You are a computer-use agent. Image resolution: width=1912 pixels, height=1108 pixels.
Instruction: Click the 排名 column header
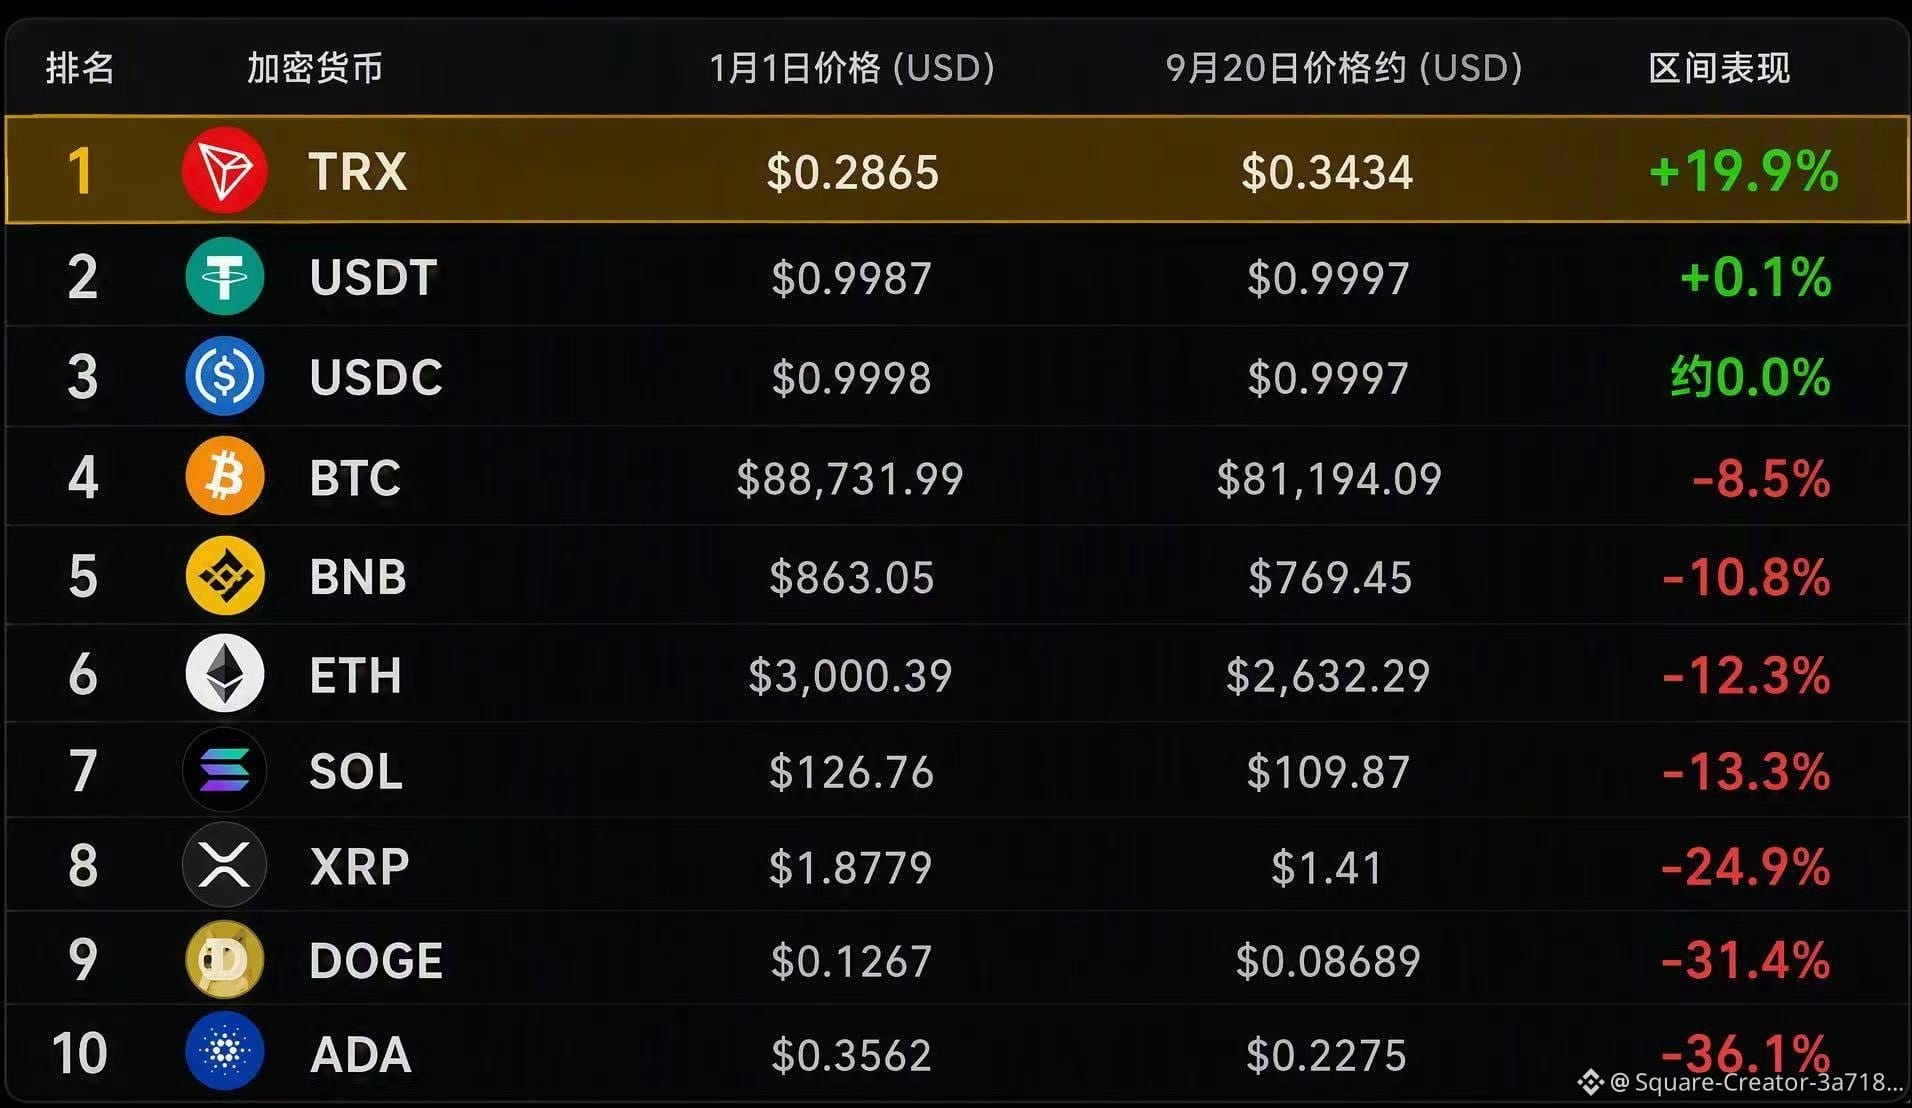tap(80, 68)
